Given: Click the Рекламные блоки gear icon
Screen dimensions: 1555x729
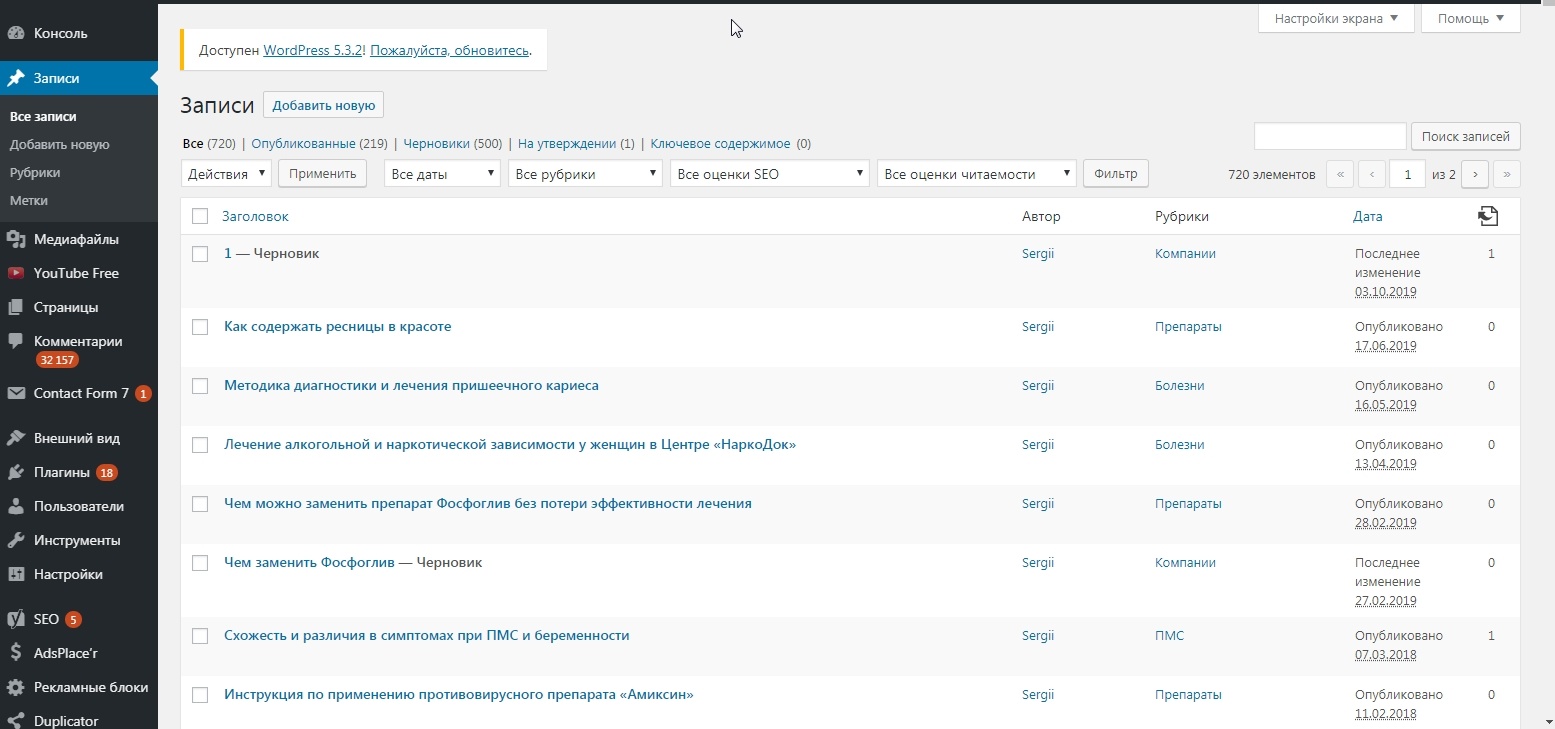Looking at the screenshot, I should pos(16,687).
